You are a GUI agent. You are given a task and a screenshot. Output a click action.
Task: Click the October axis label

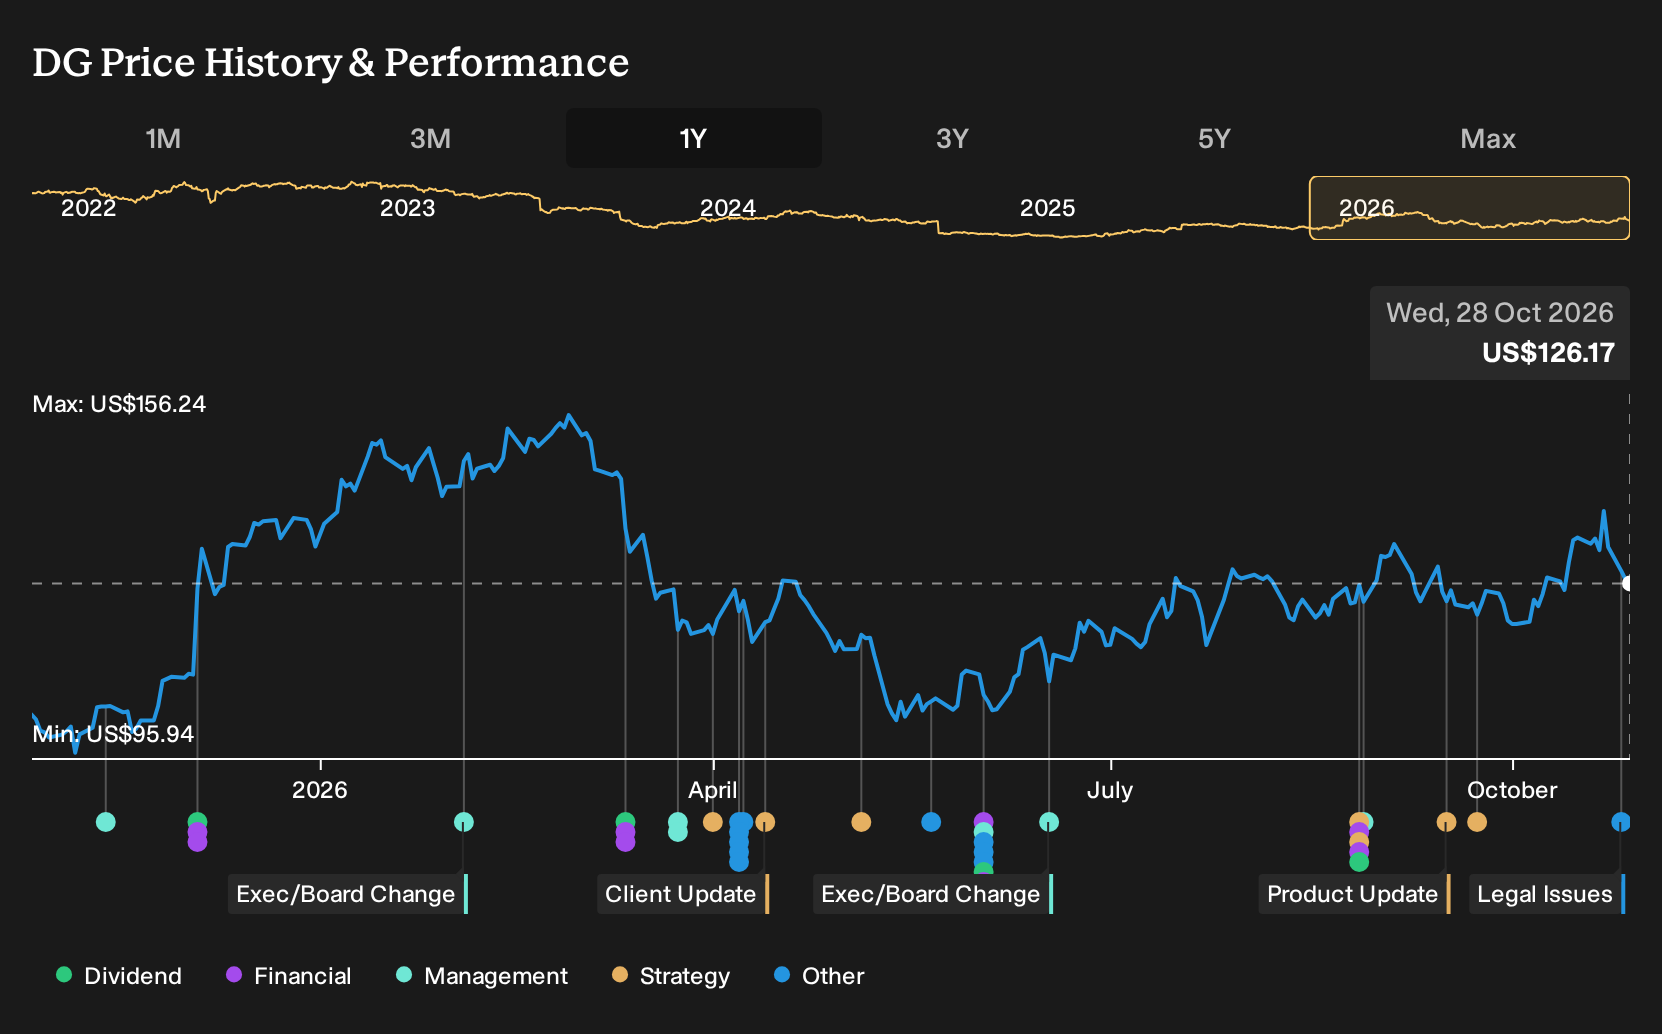click(1512, 790)
